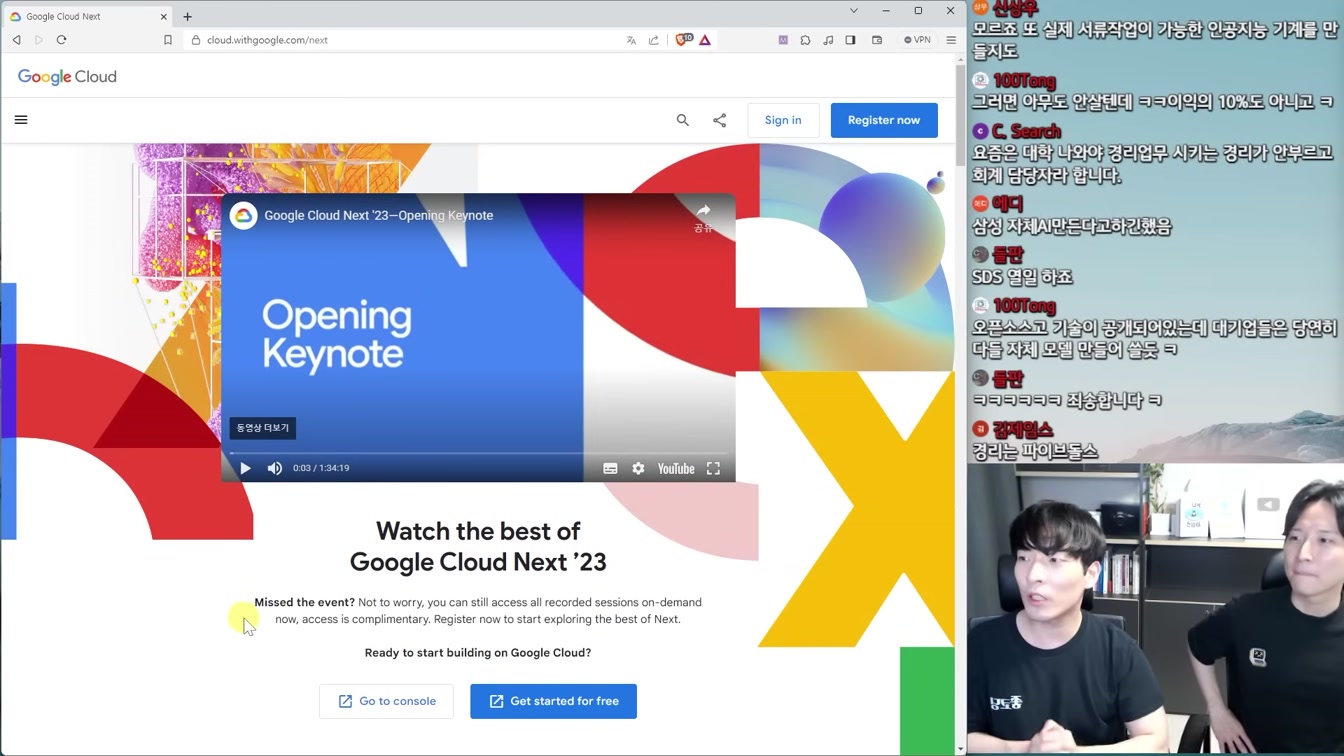
Task: Click Get started for free button
Action: pos(553,701)
